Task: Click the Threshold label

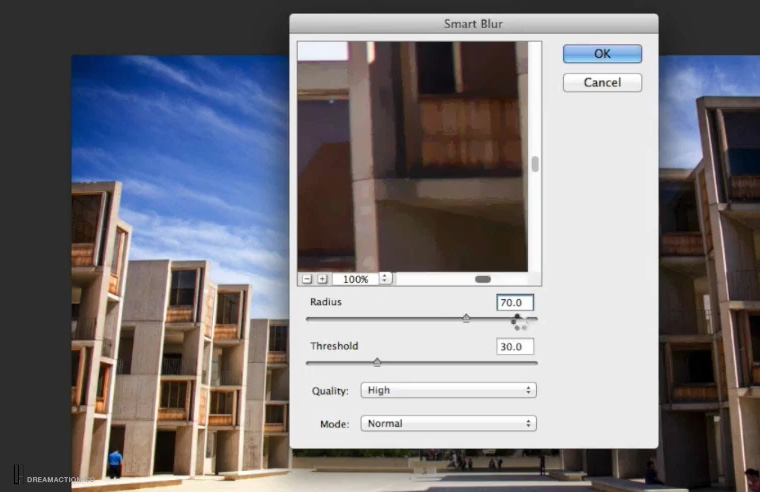Action: (334, 346)
